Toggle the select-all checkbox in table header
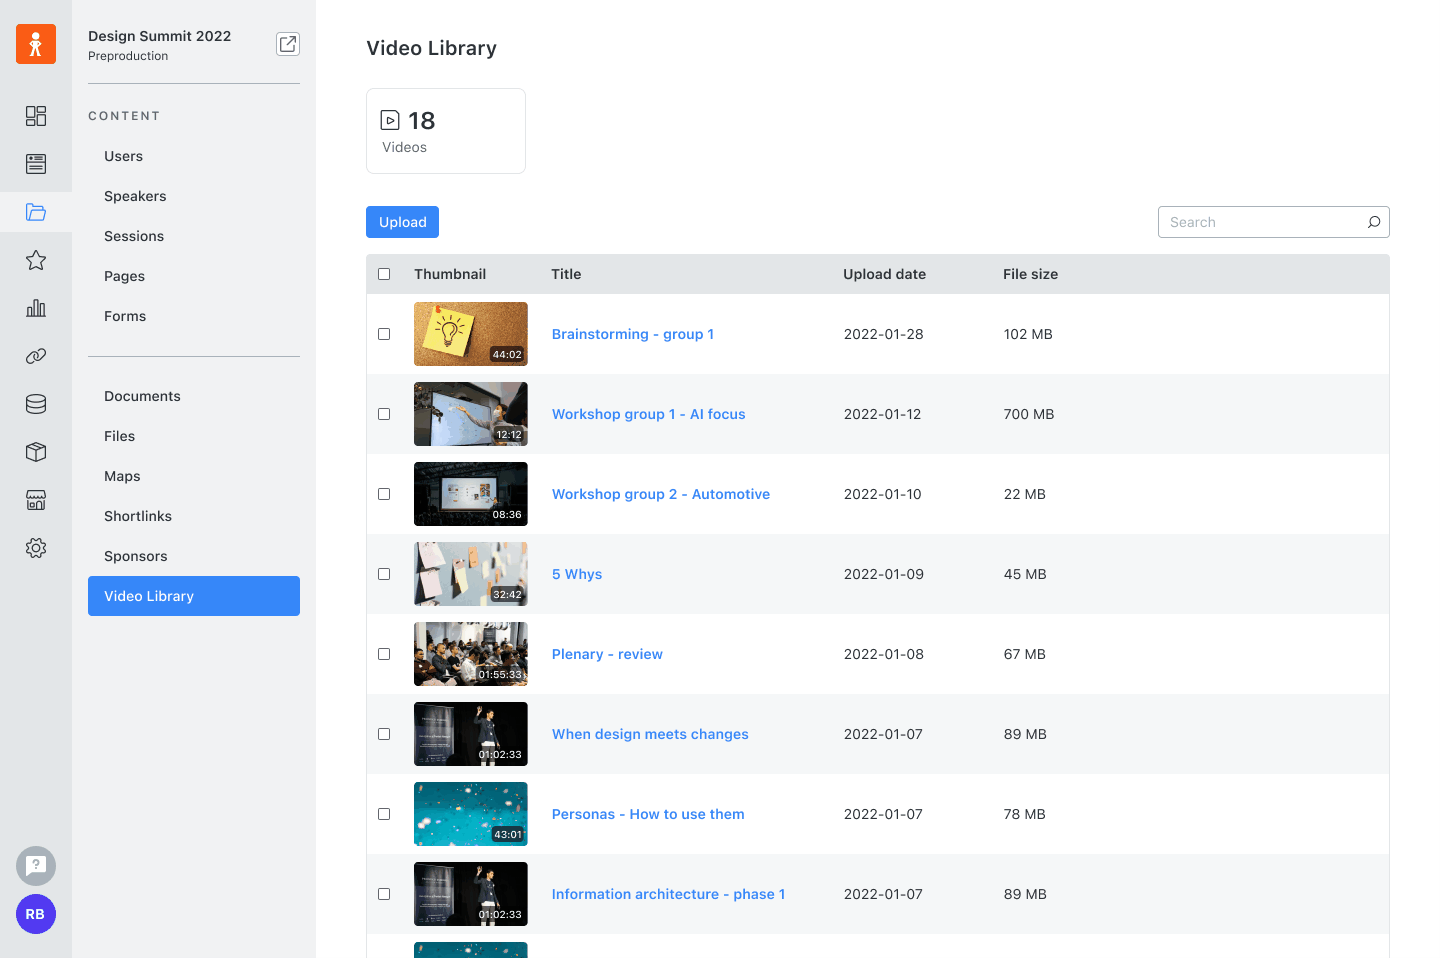Viewport: 1440px width, 958px height. [x=384, y=274]
